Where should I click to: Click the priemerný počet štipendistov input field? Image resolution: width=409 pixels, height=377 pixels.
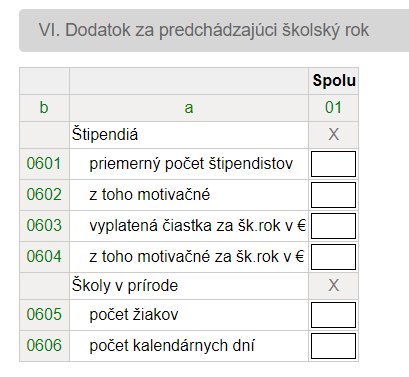[x=333, y=164]
